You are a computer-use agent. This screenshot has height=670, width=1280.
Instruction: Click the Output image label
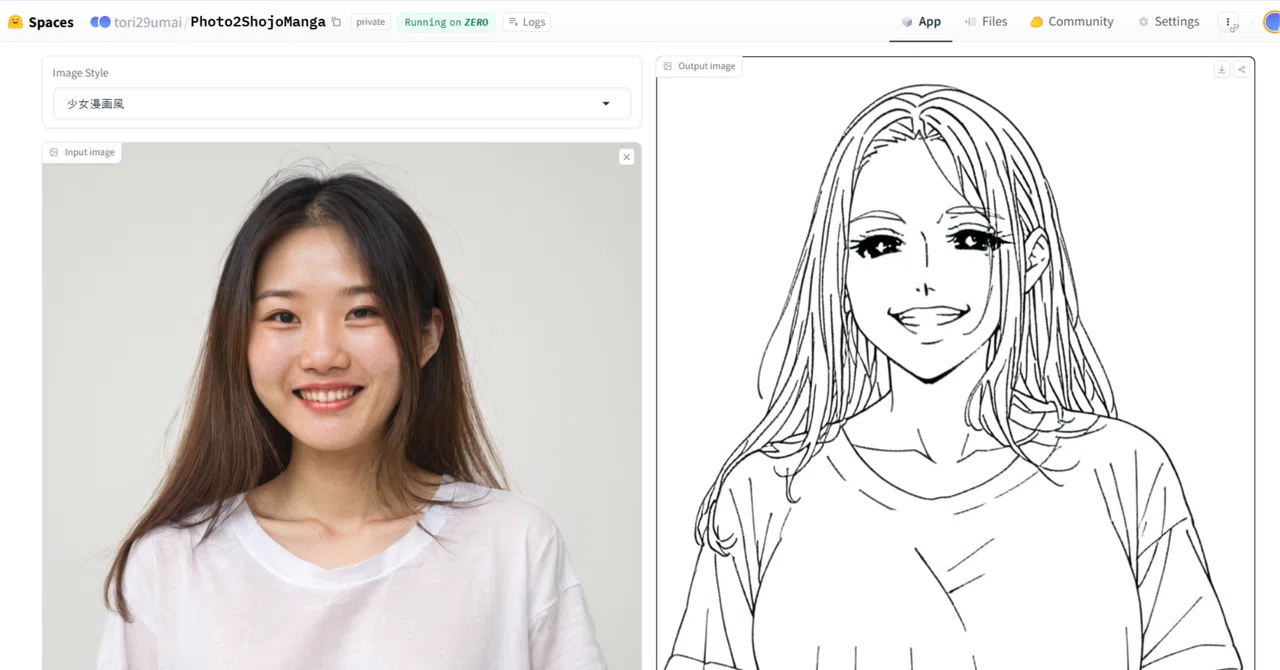[x=699, y=66]
